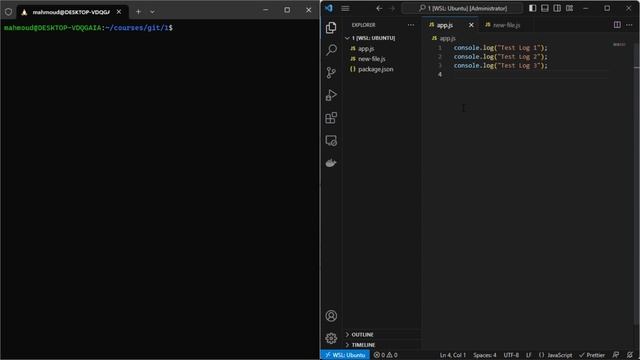
Task: Click line number 4 in the gutter
Action: [x=440, y=74]
